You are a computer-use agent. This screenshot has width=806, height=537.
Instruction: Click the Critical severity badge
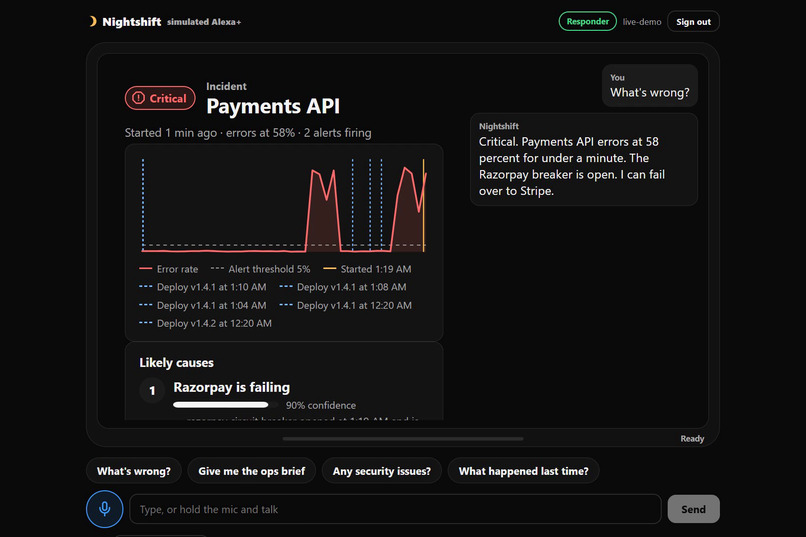point(160,98)
